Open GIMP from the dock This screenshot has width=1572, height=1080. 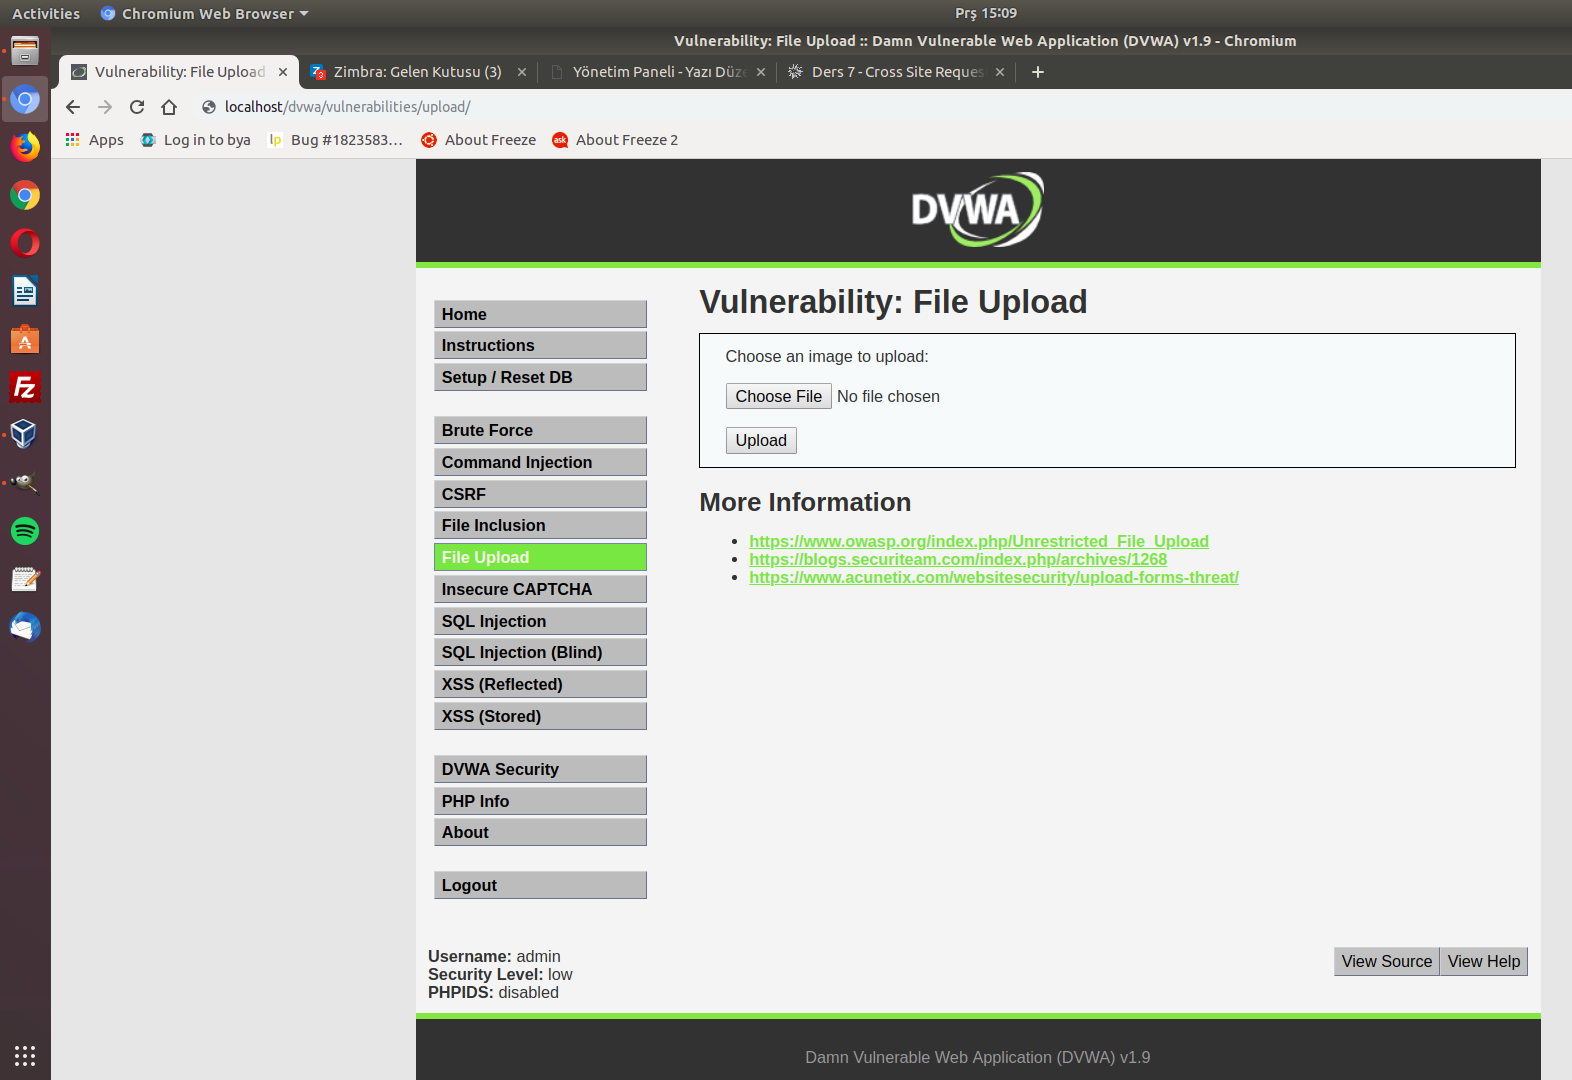point(25,483)
